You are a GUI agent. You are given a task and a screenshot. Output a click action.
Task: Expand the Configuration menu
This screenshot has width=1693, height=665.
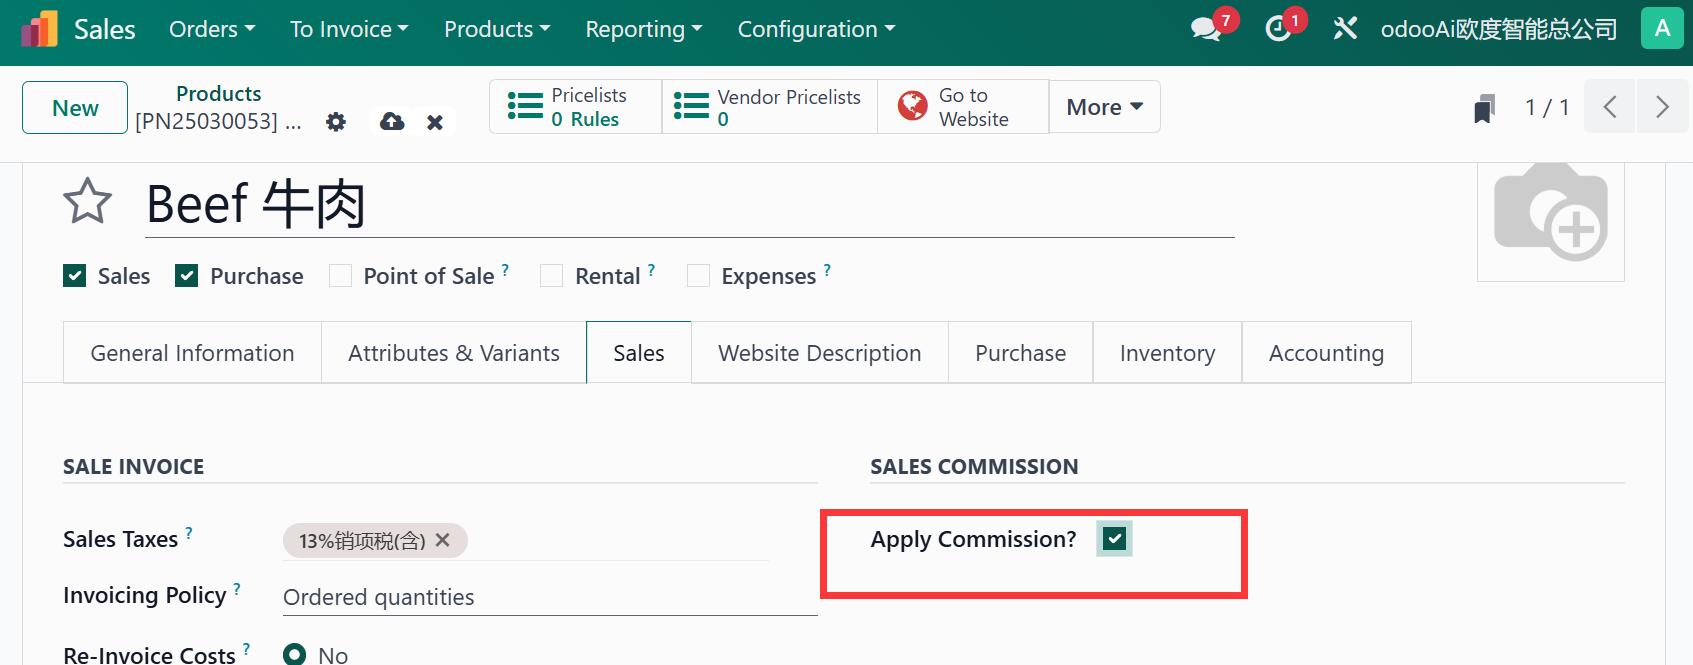pyautogui.click(x=816, y=29)
